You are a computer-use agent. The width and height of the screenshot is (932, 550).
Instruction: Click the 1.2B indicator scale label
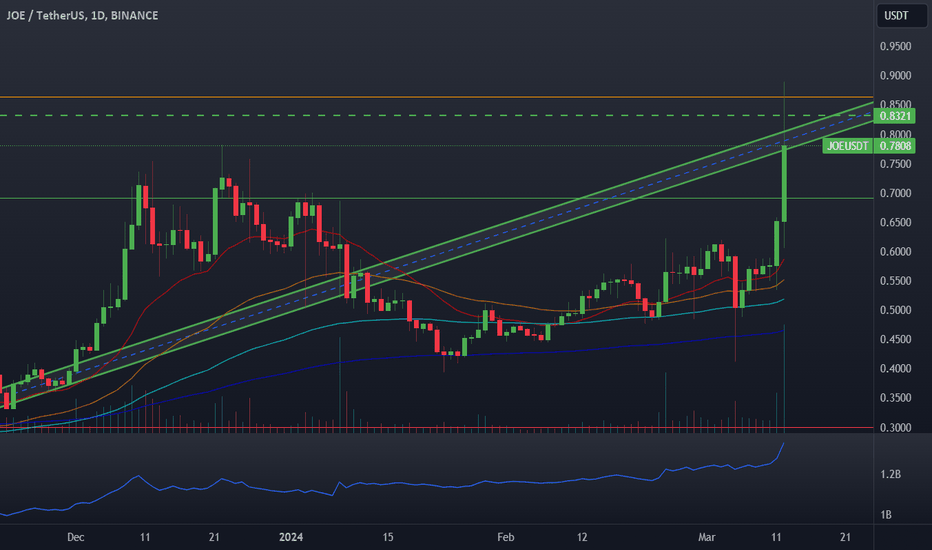click(x=890, y=474)
